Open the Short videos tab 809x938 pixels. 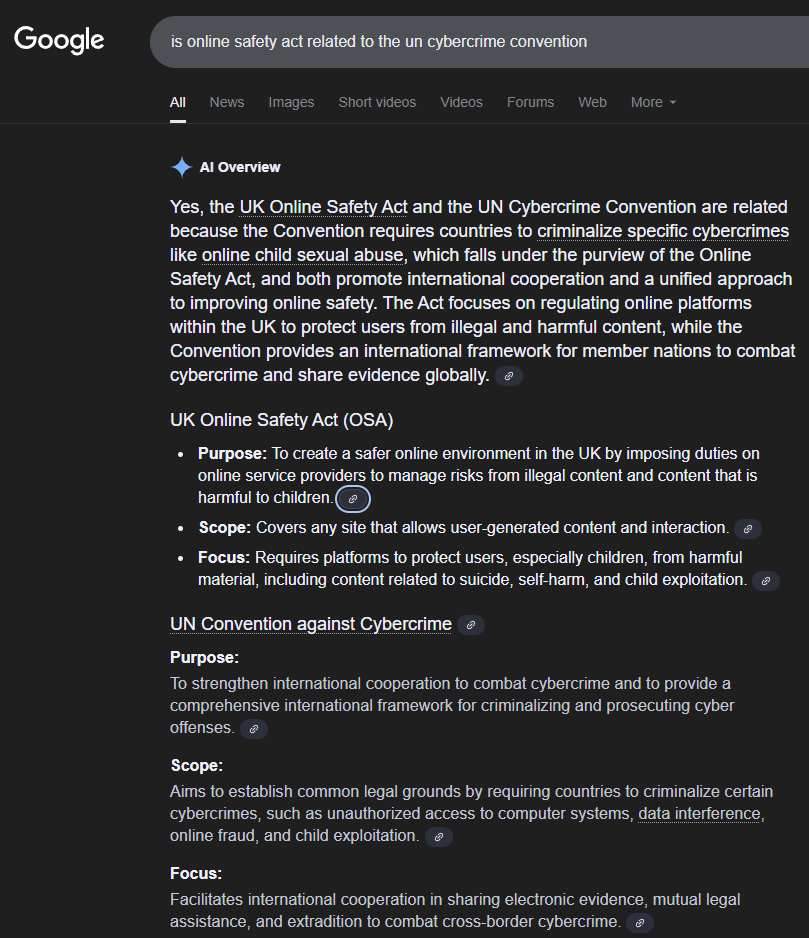click(x=377, y=102)
